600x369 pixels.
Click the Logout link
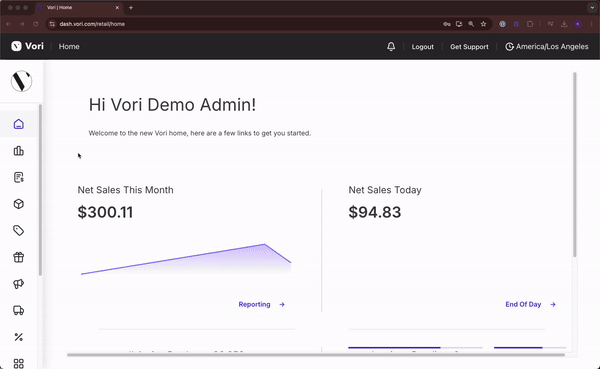[x=422, y=47]
